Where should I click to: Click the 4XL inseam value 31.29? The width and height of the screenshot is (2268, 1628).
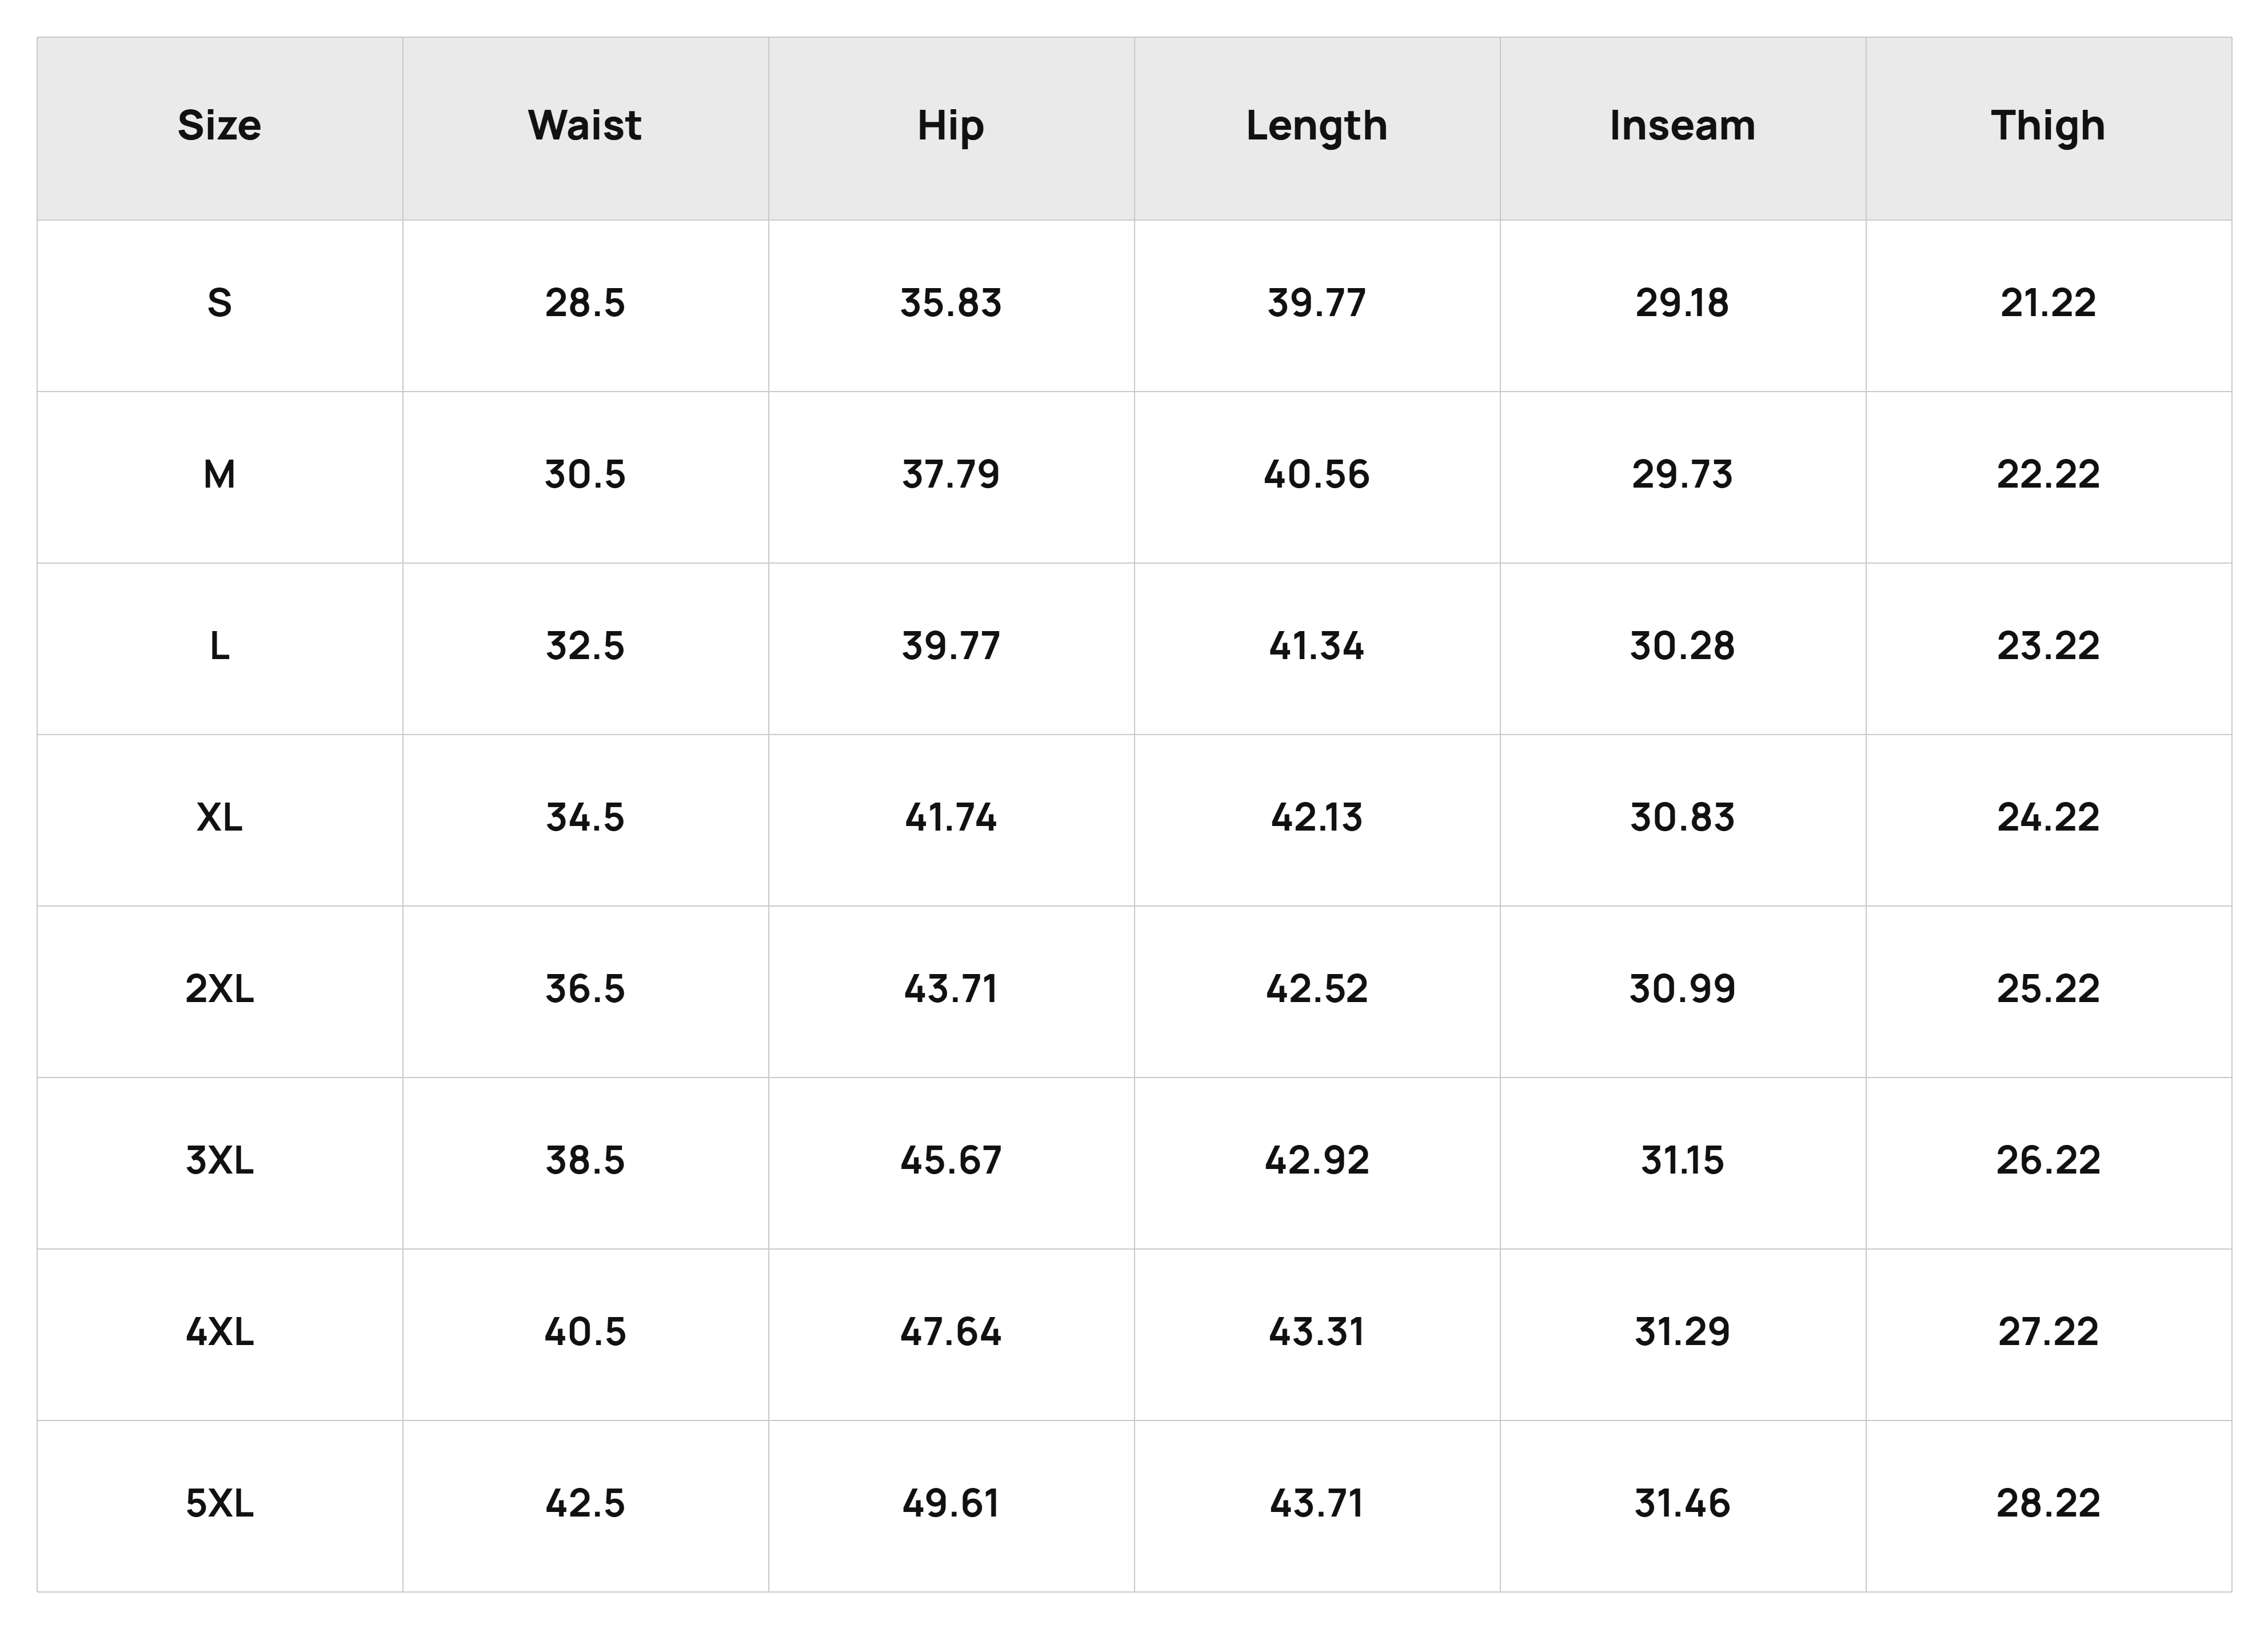[x=1682, y=1332]
